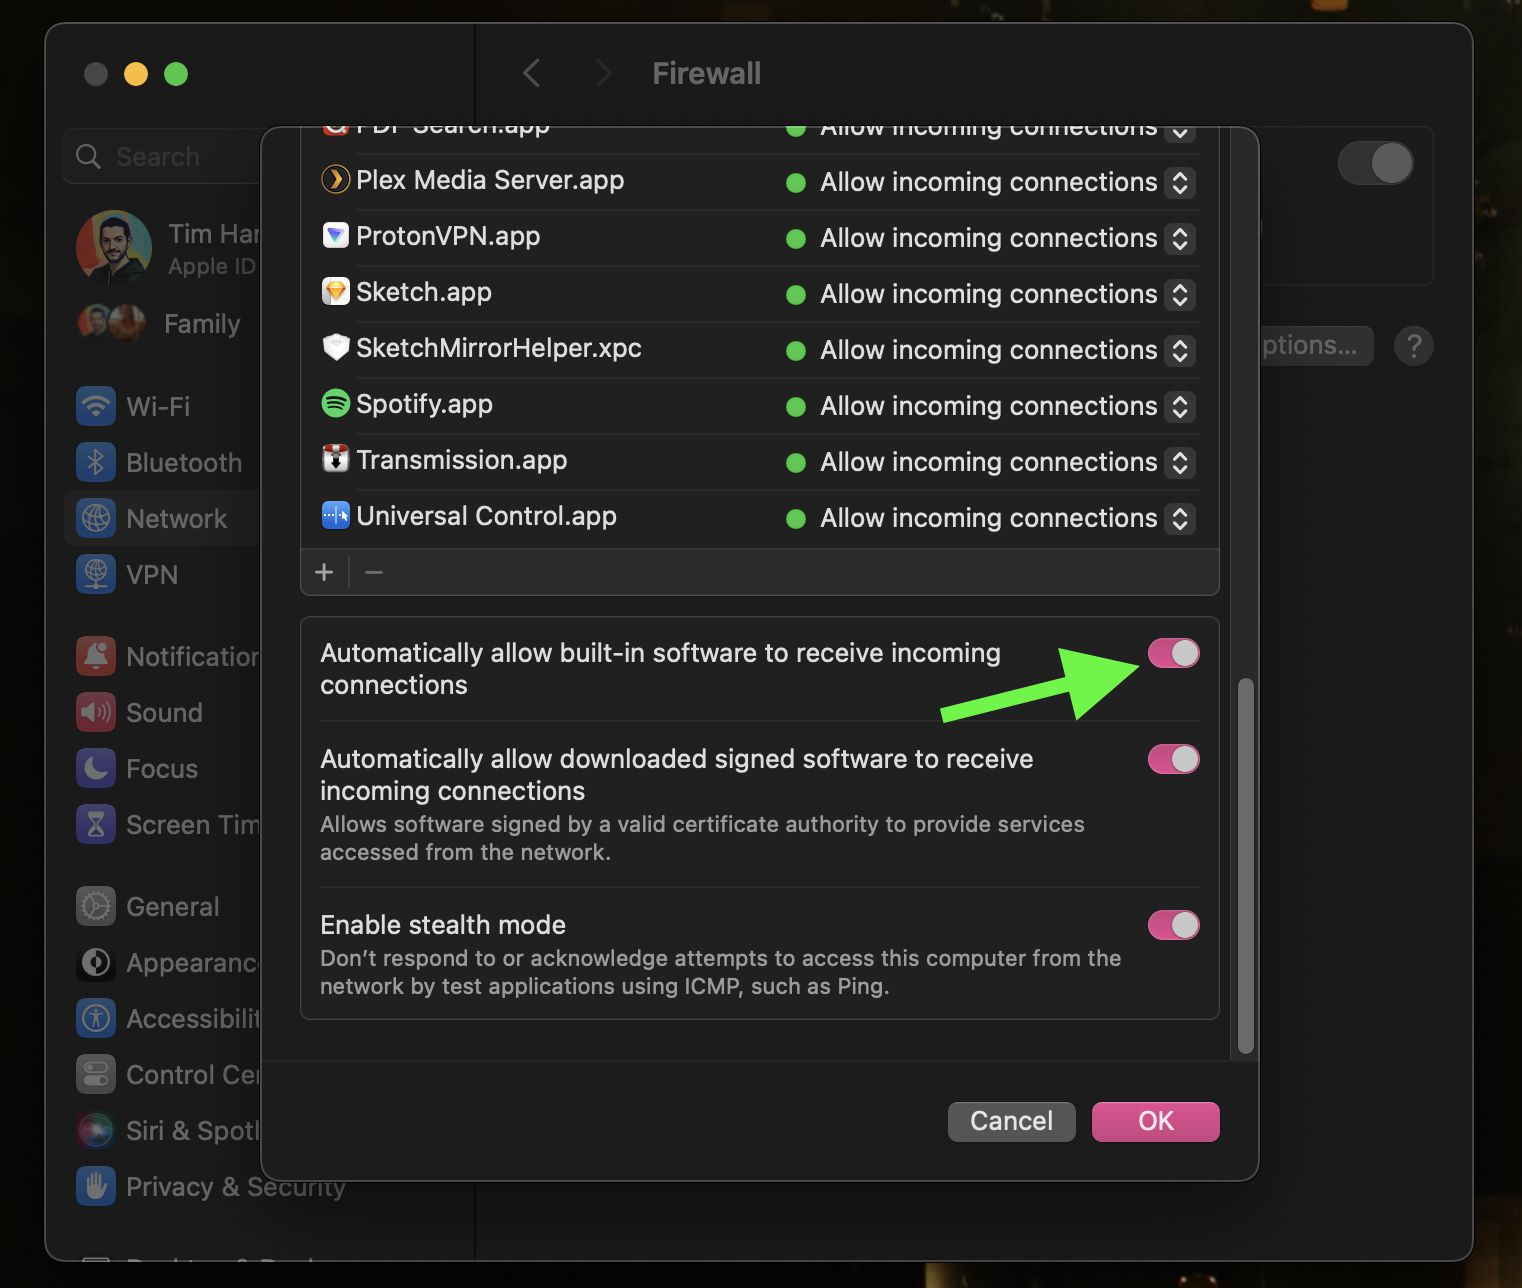
Task: Open the connection dropdown for Spotify.app
Action: [x=1180, y=406]
